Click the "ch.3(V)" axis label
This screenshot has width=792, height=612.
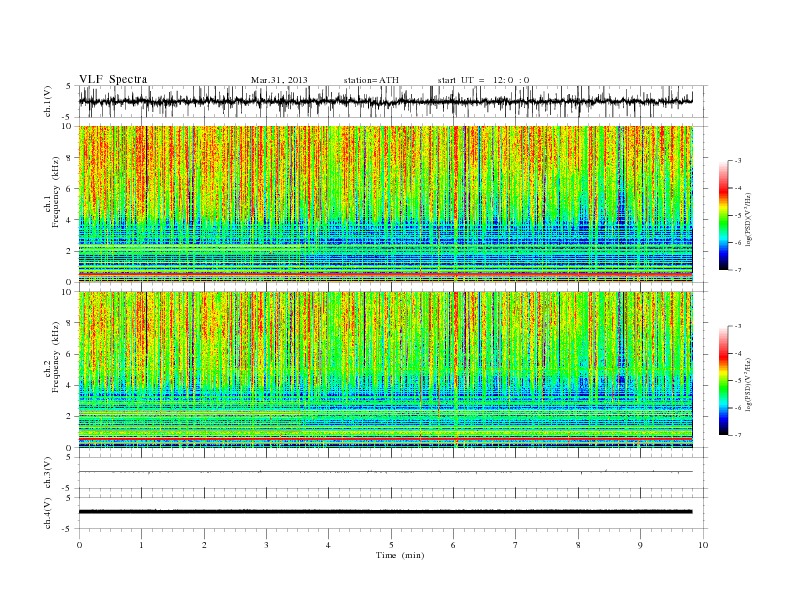[48, 473]
